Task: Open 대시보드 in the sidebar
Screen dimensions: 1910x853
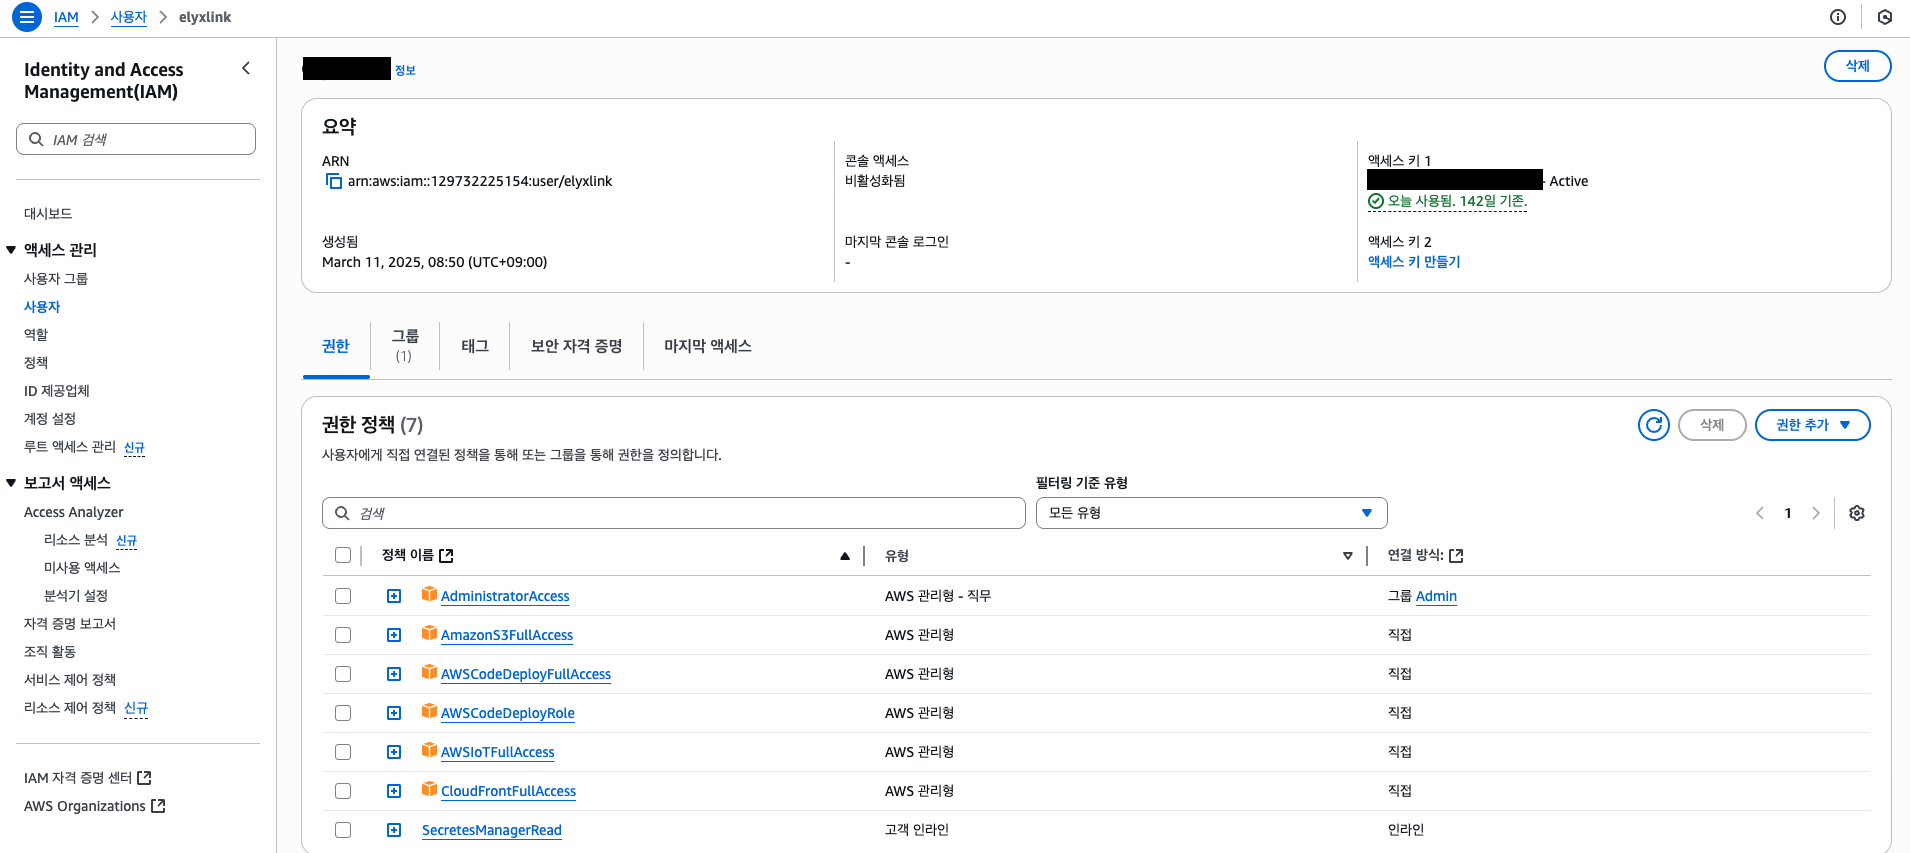Action: [48, 214]
